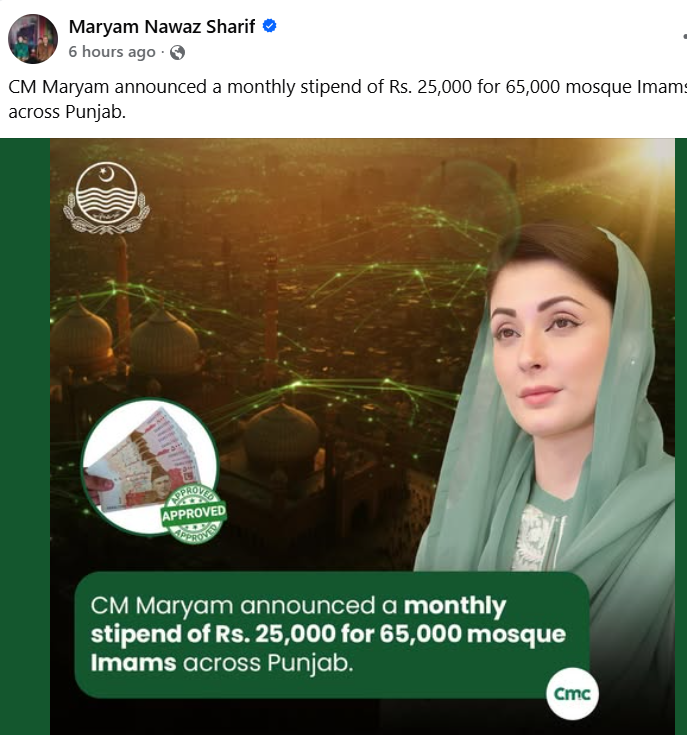Click the blue verified badge
This screenshot has width=687, height=735.
point(269,27)
